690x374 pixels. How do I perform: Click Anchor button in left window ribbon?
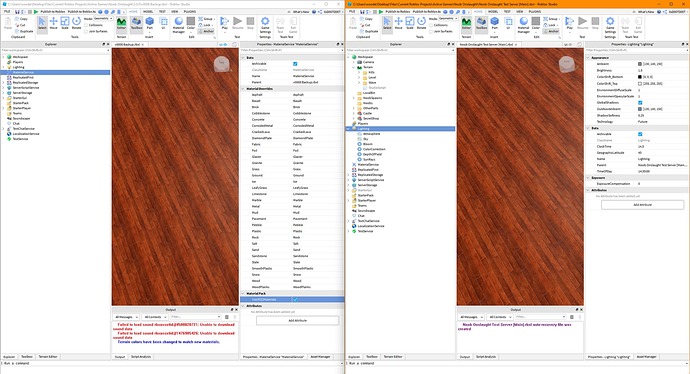[206, 31]
